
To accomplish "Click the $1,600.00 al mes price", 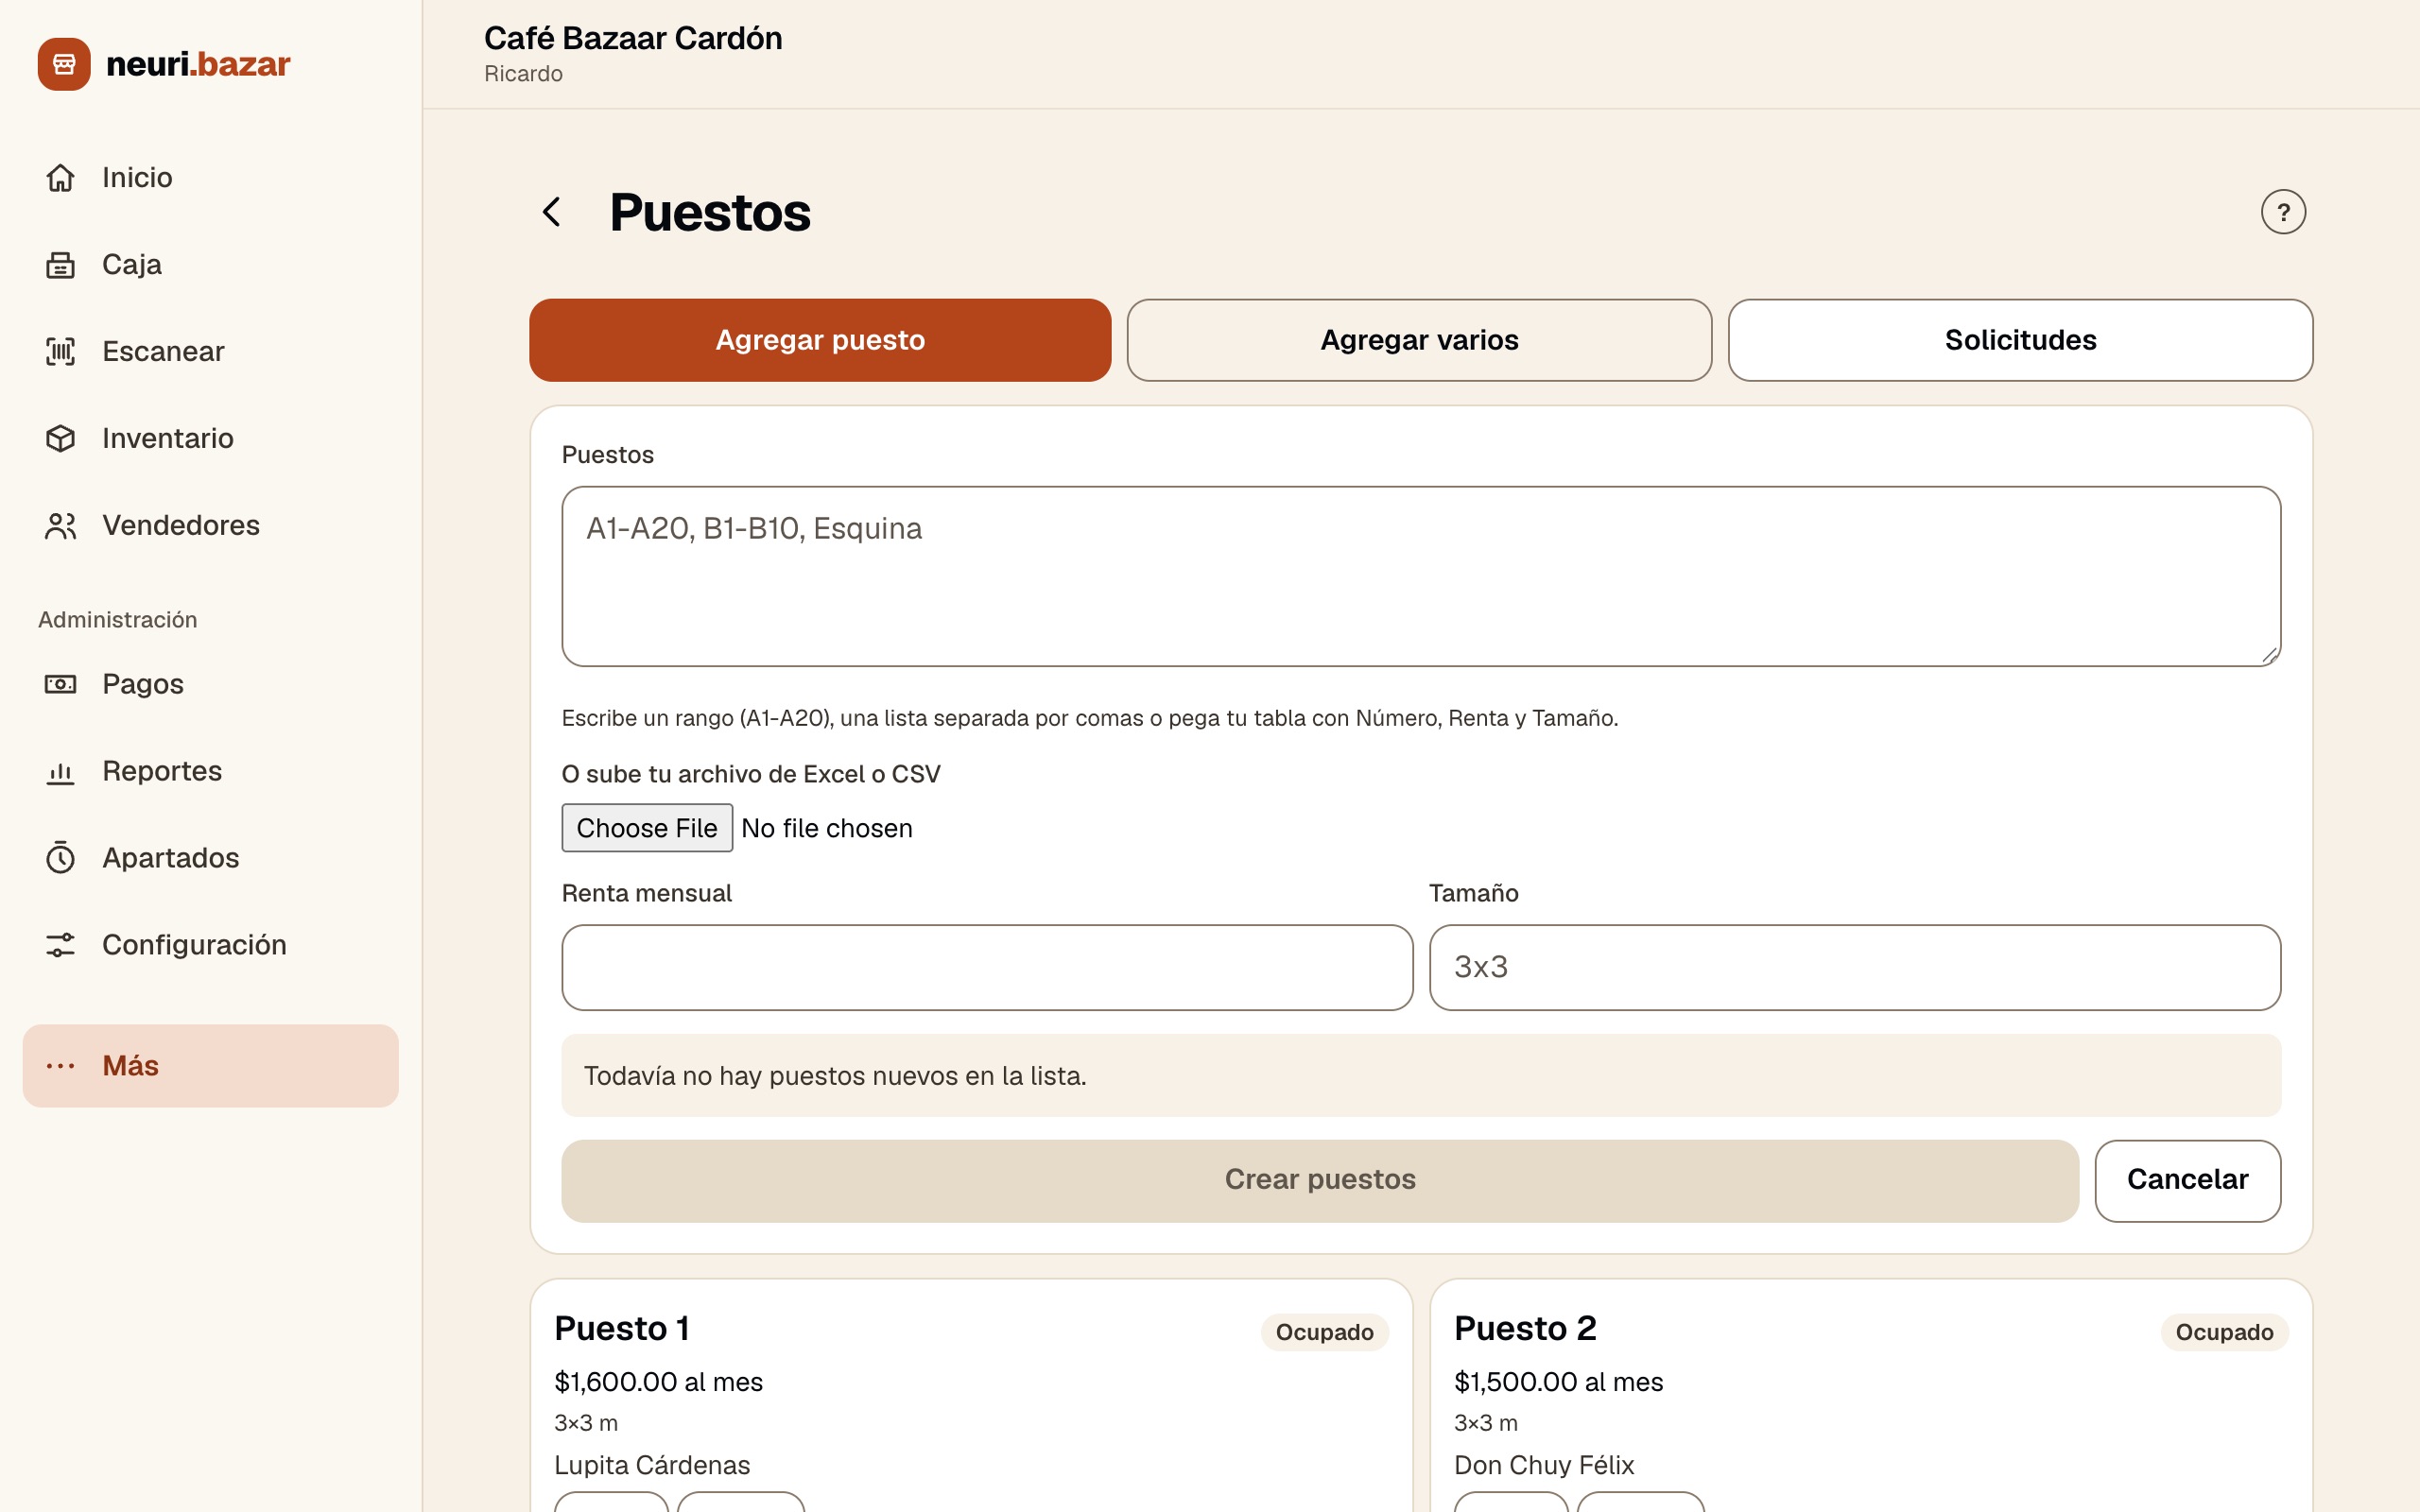I will [658, 1382].
